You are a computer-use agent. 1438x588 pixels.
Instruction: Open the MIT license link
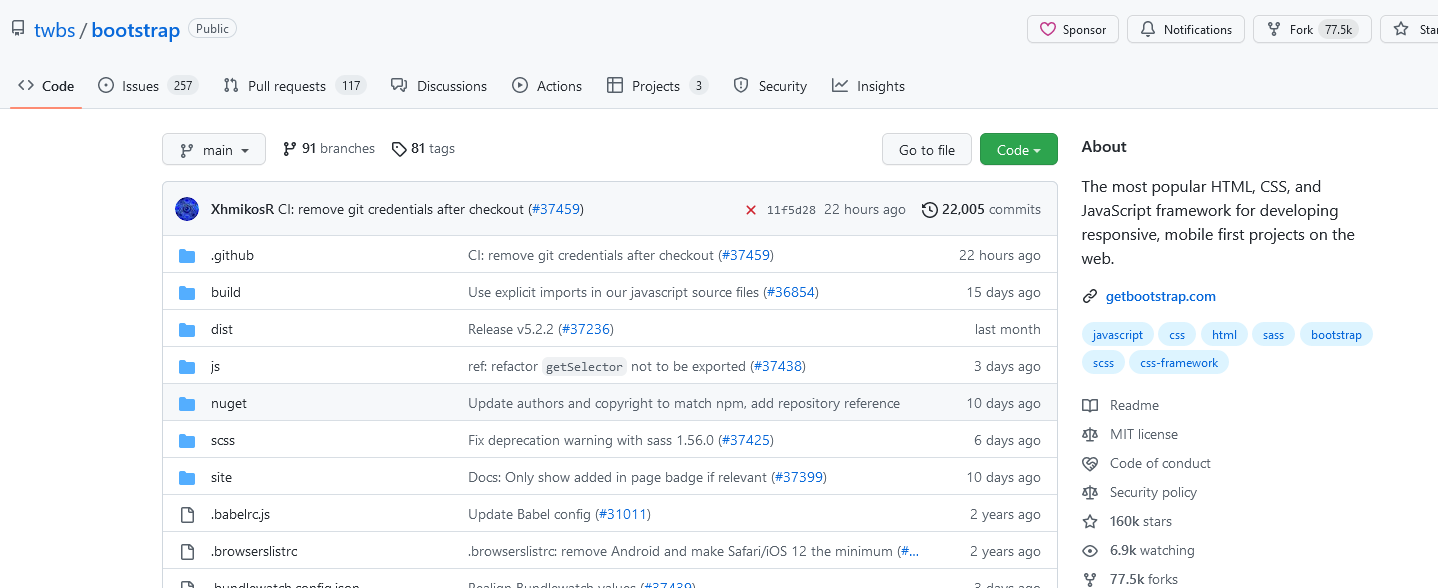tap(1144, 434)
